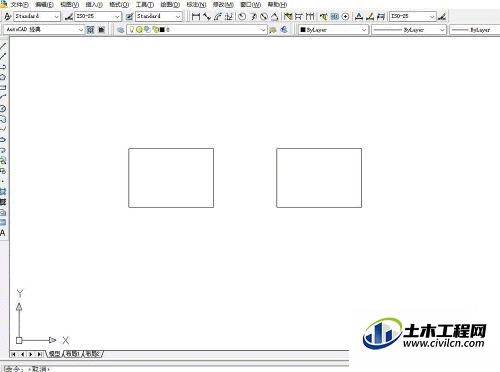Open the 文件(F) File menu
This screenshot has height=372, width=500.
(x=20, y=4)
